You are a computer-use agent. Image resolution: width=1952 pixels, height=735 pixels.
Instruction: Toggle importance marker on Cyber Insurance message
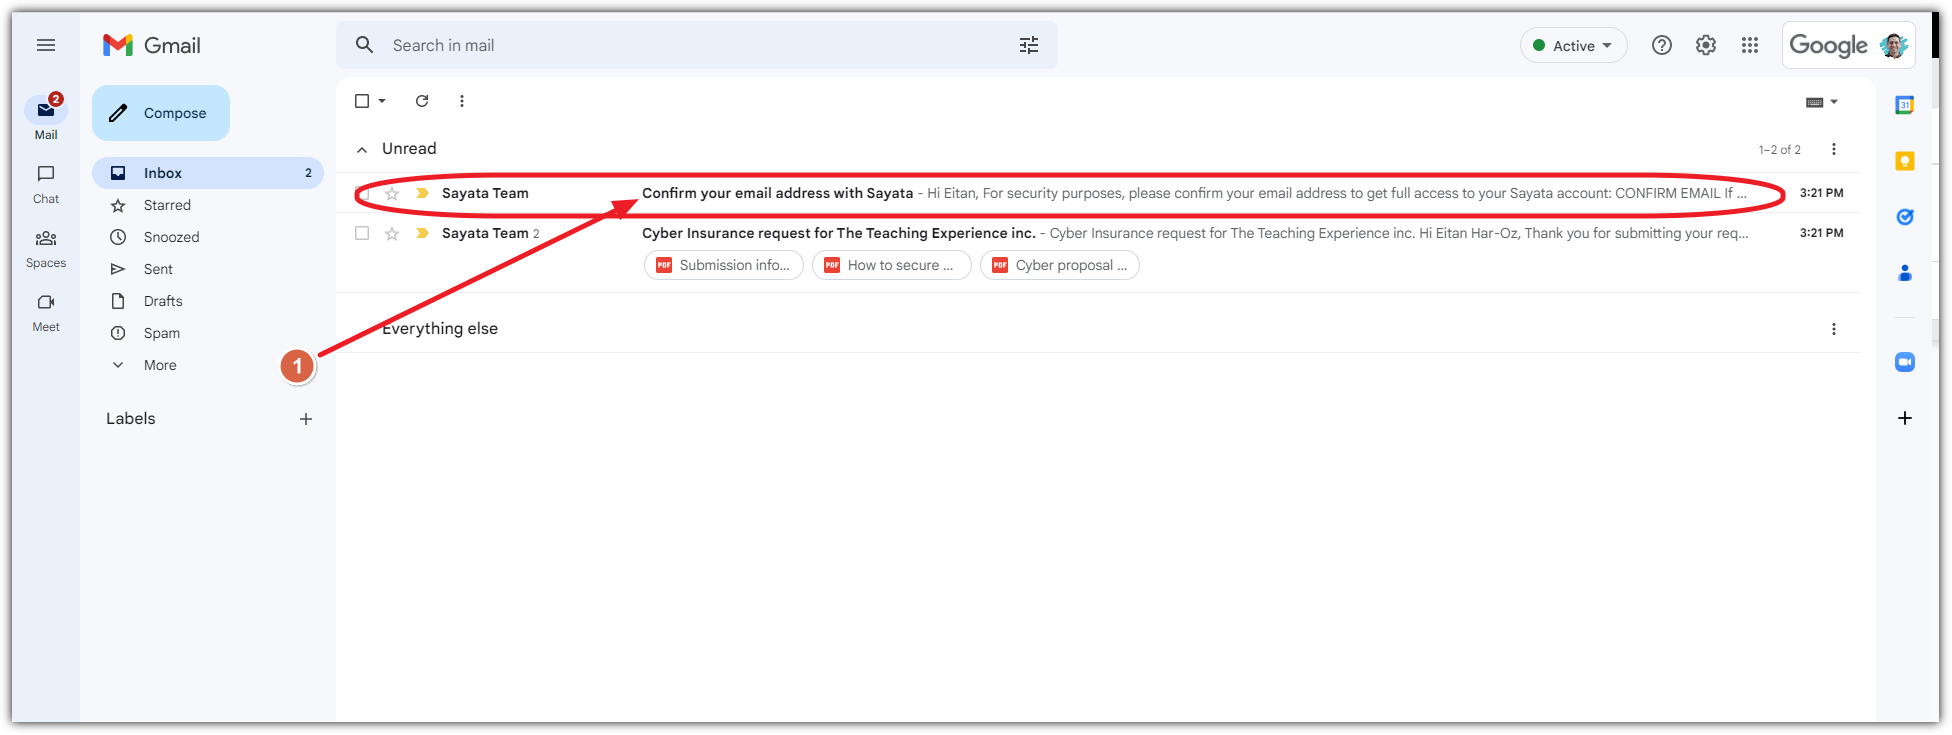point(422,233)
